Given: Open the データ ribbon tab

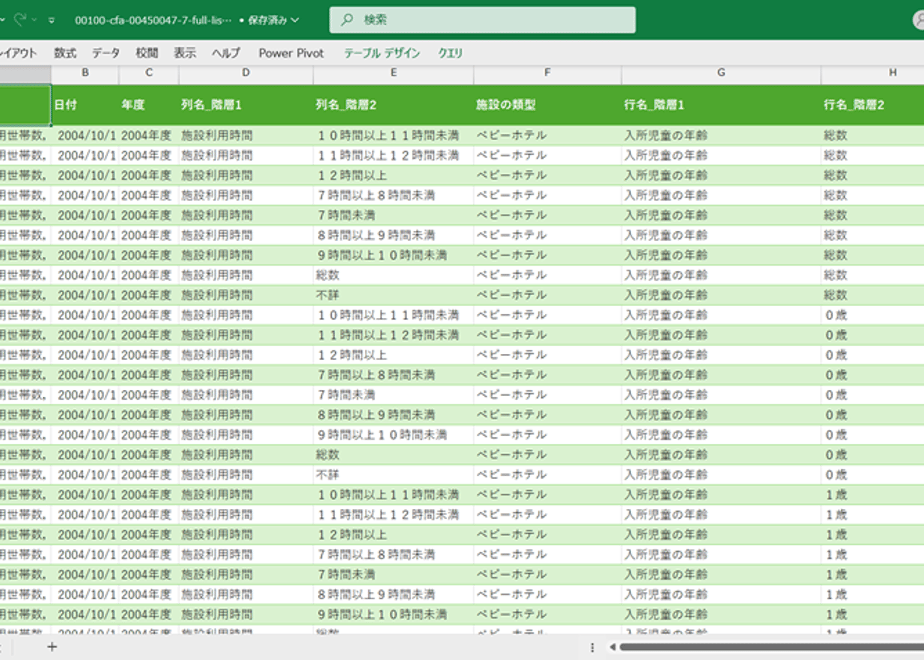Looking at the screenshot, I should (x=106, y=53).
